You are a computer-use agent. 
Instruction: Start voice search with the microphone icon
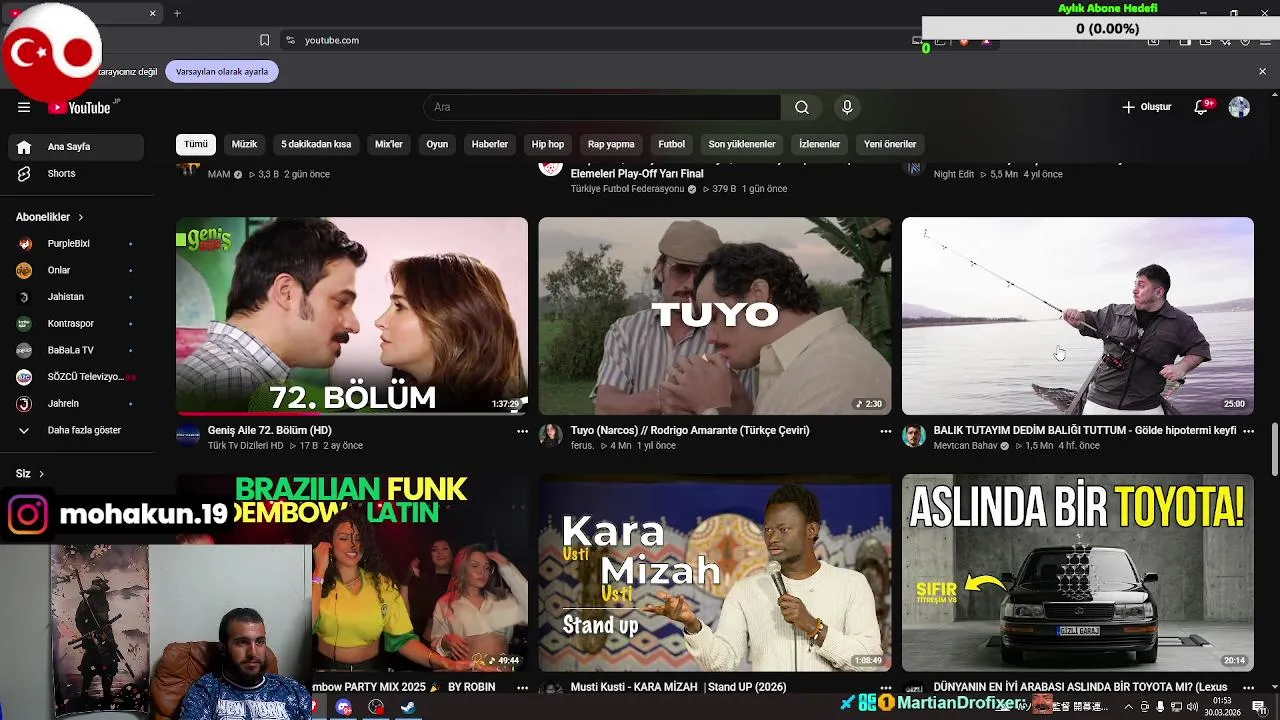pos(847,107)
